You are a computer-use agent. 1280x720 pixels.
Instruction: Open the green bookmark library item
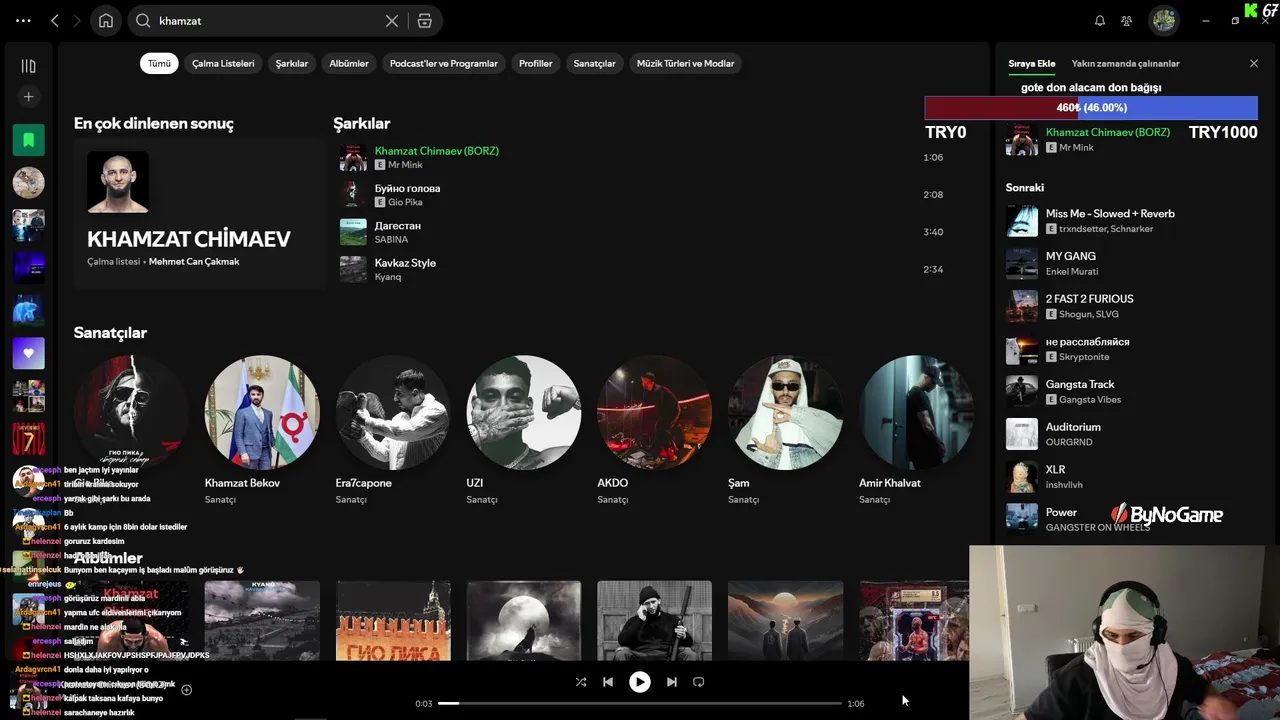[28, 140]
